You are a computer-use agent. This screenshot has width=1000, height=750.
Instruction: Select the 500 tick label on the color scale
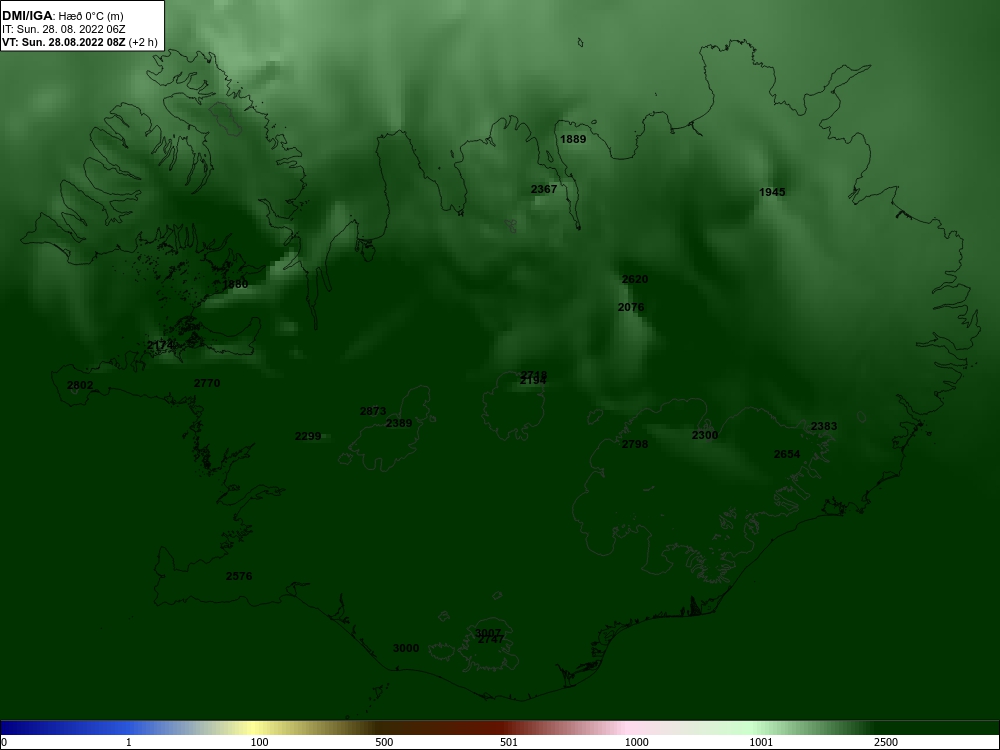(x=384, y=742)
